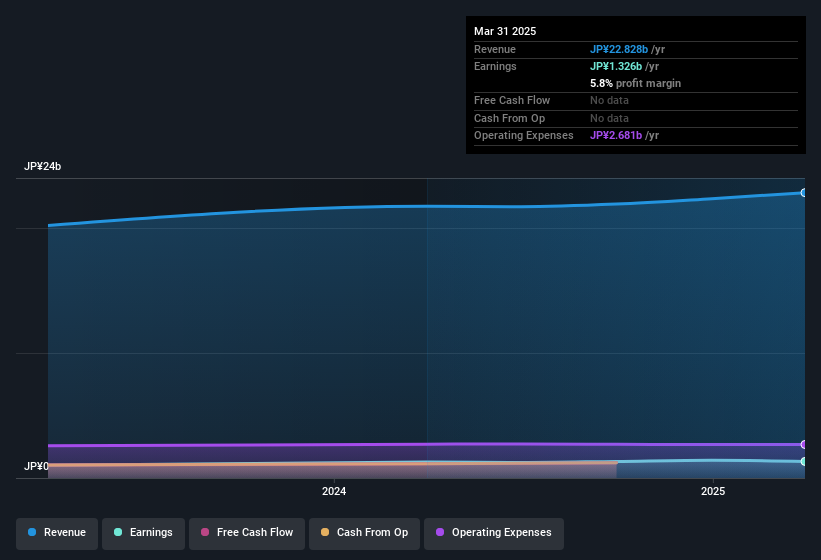
Task: Toggle the Free Cash Flow legend button
Action: (x=247, y=533)
